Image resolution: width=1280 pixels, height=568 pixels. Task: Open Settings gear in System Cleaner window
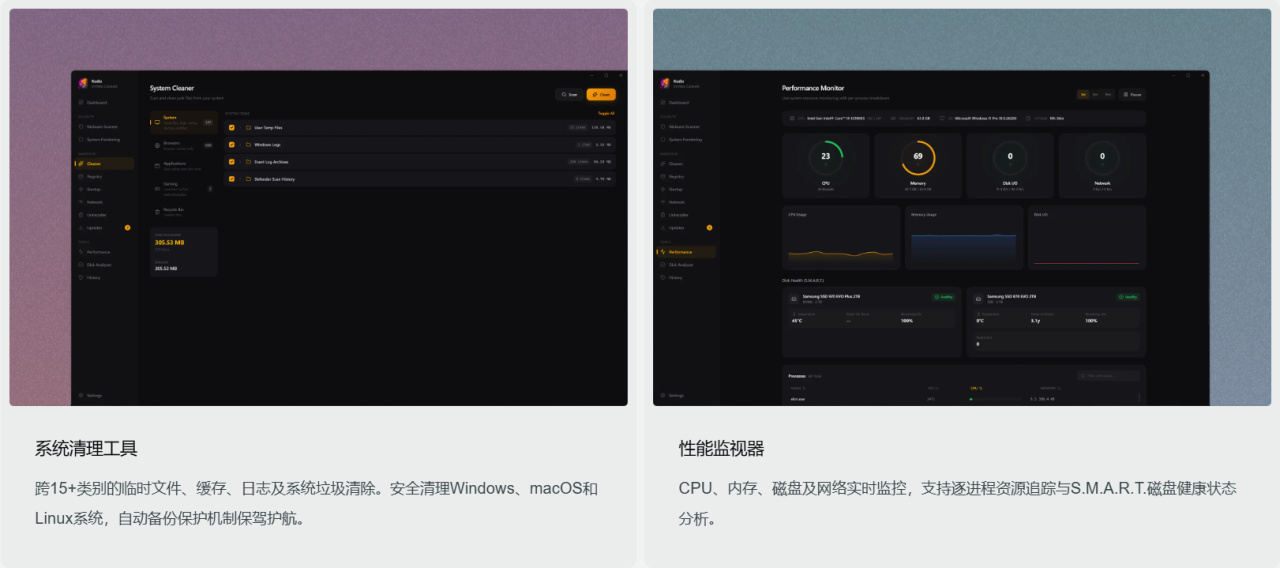pos(81,395)
